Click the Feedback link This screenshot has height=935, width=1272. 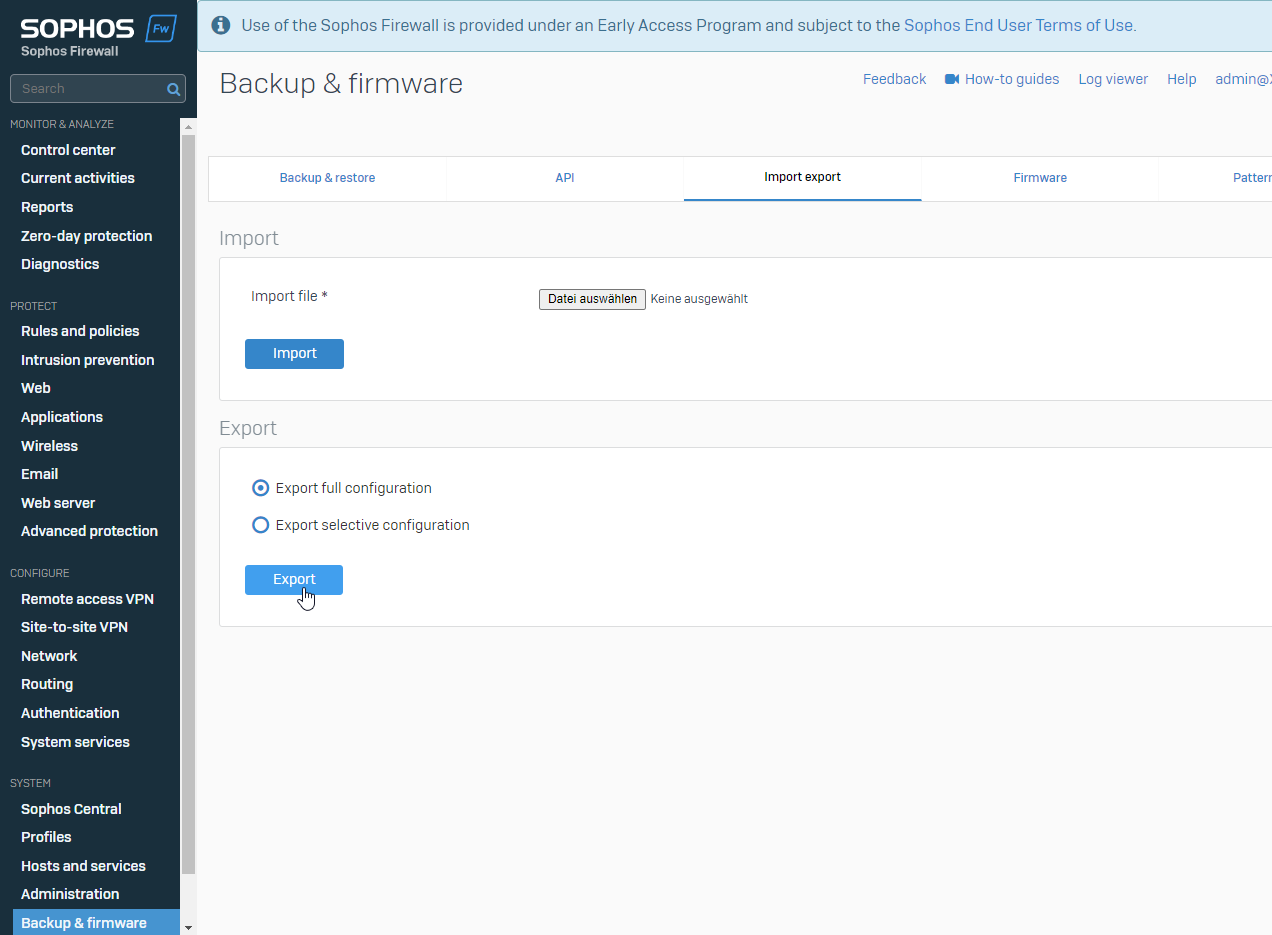pyautogui.click(x=894, y=79)
